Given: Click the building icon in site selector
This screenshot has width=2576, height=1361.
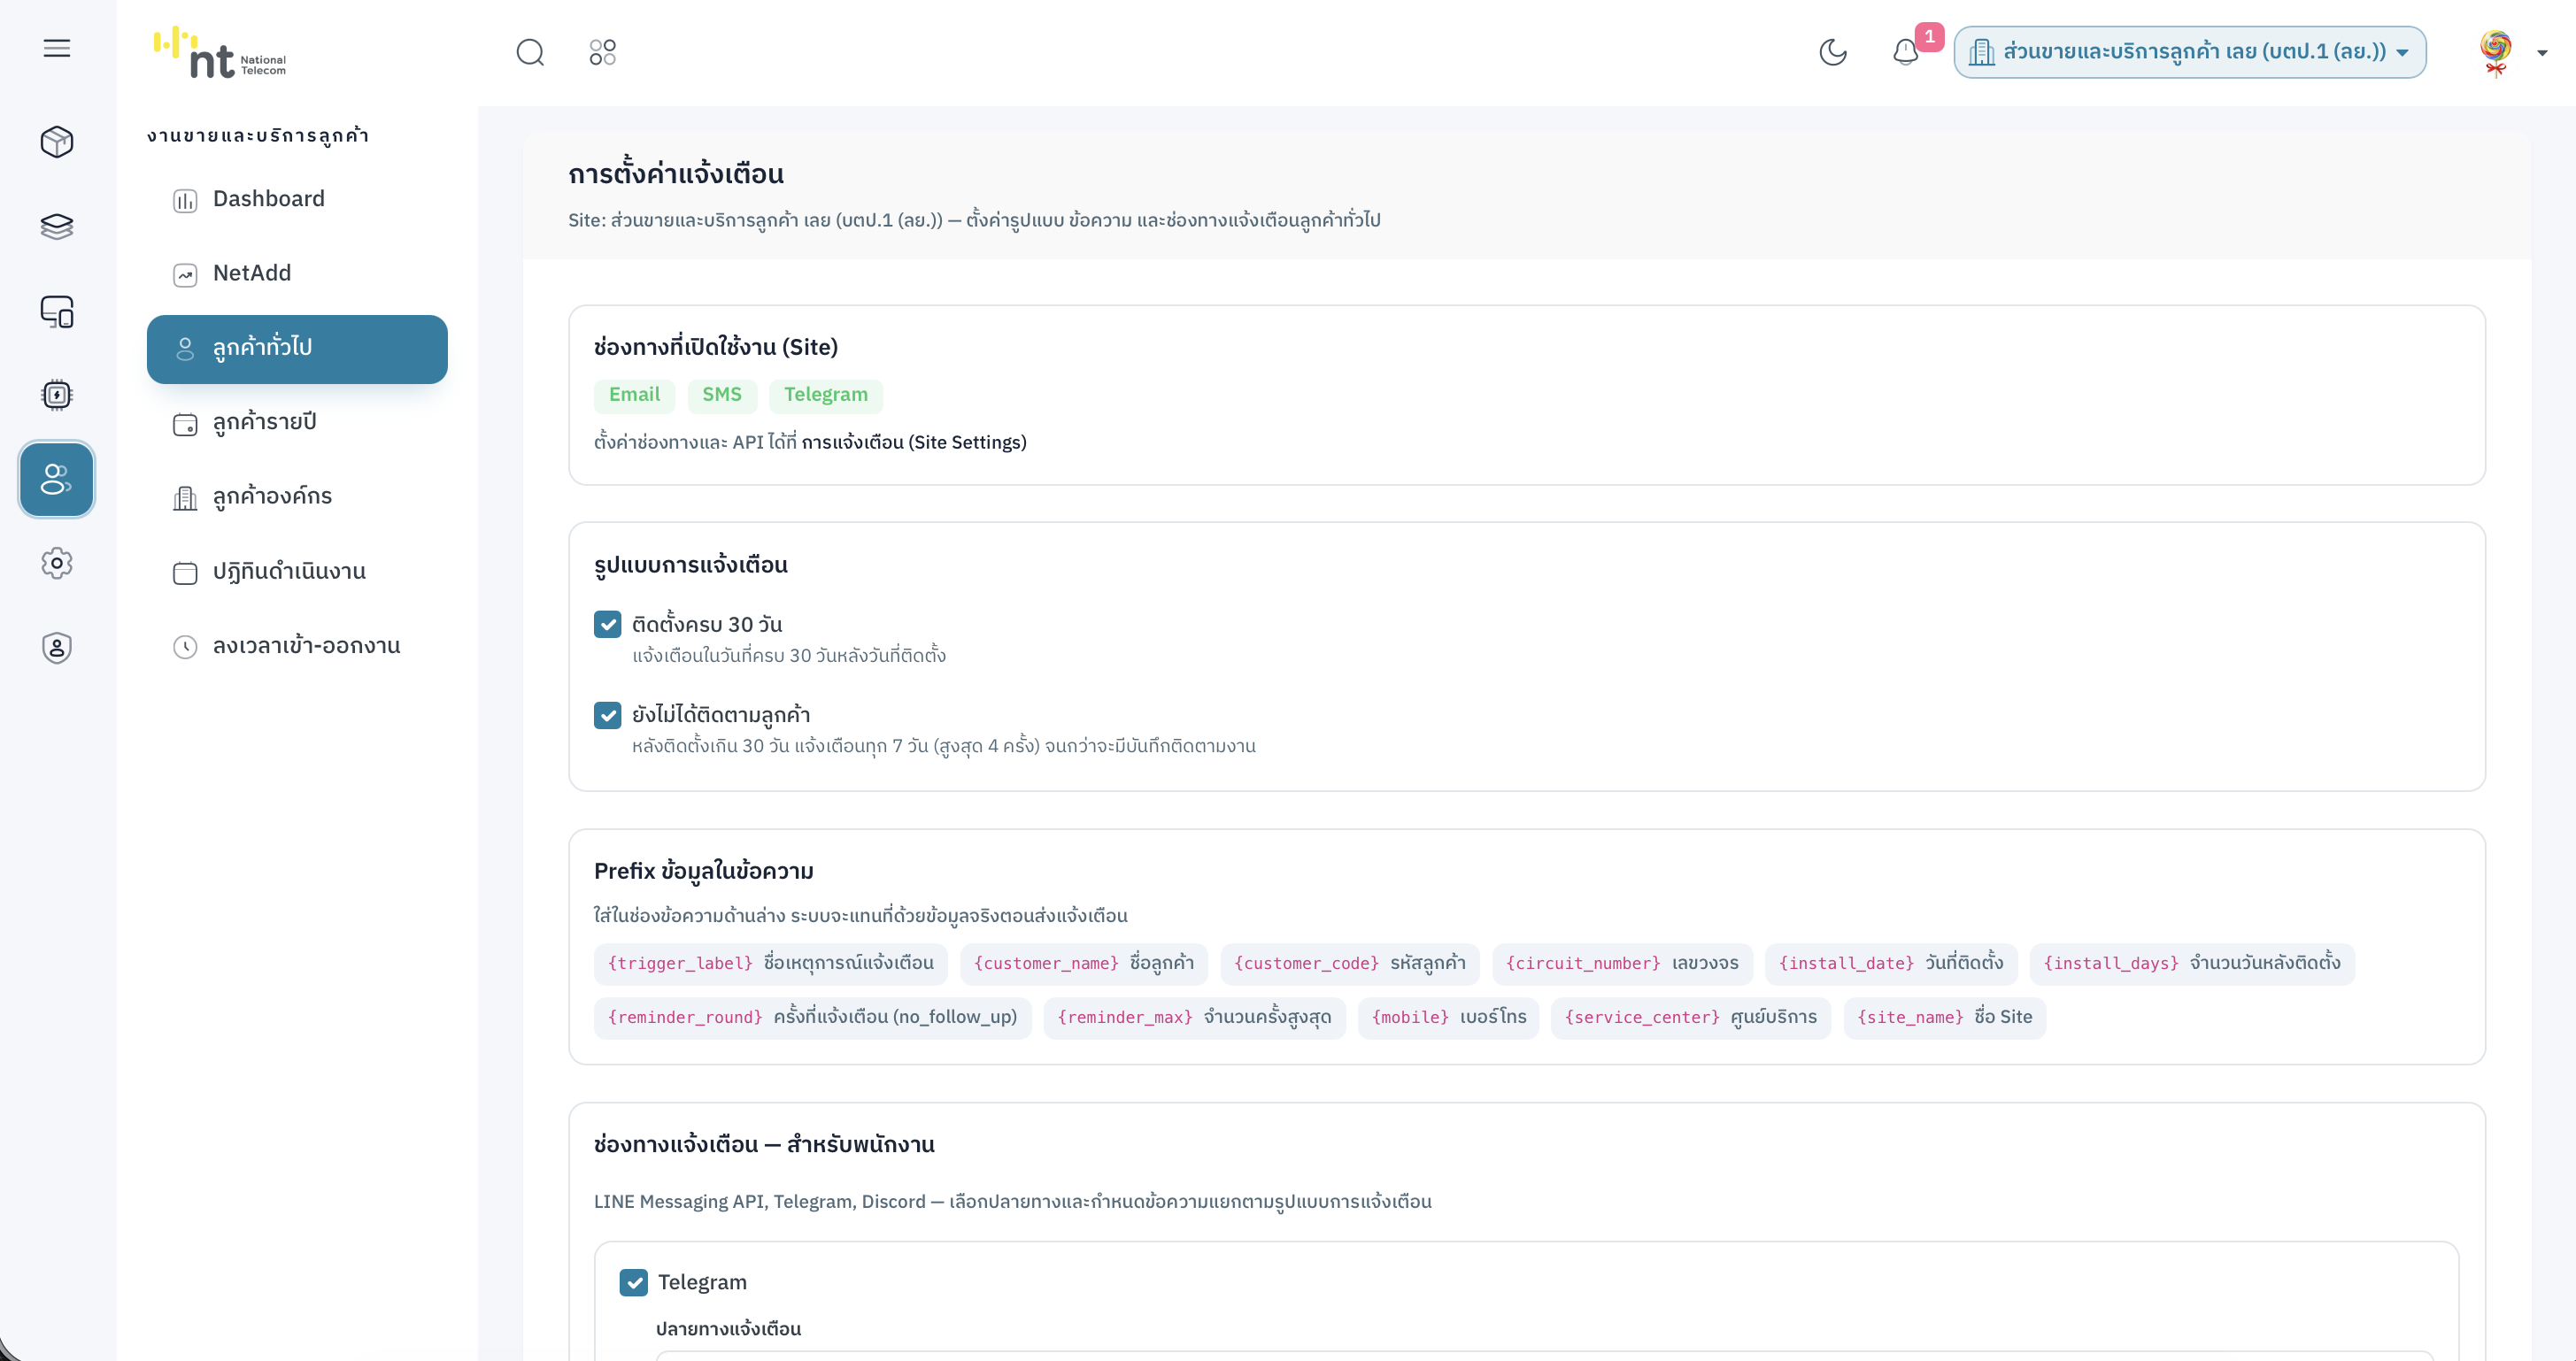Looking at the screenshot, I should [1981, 52].
